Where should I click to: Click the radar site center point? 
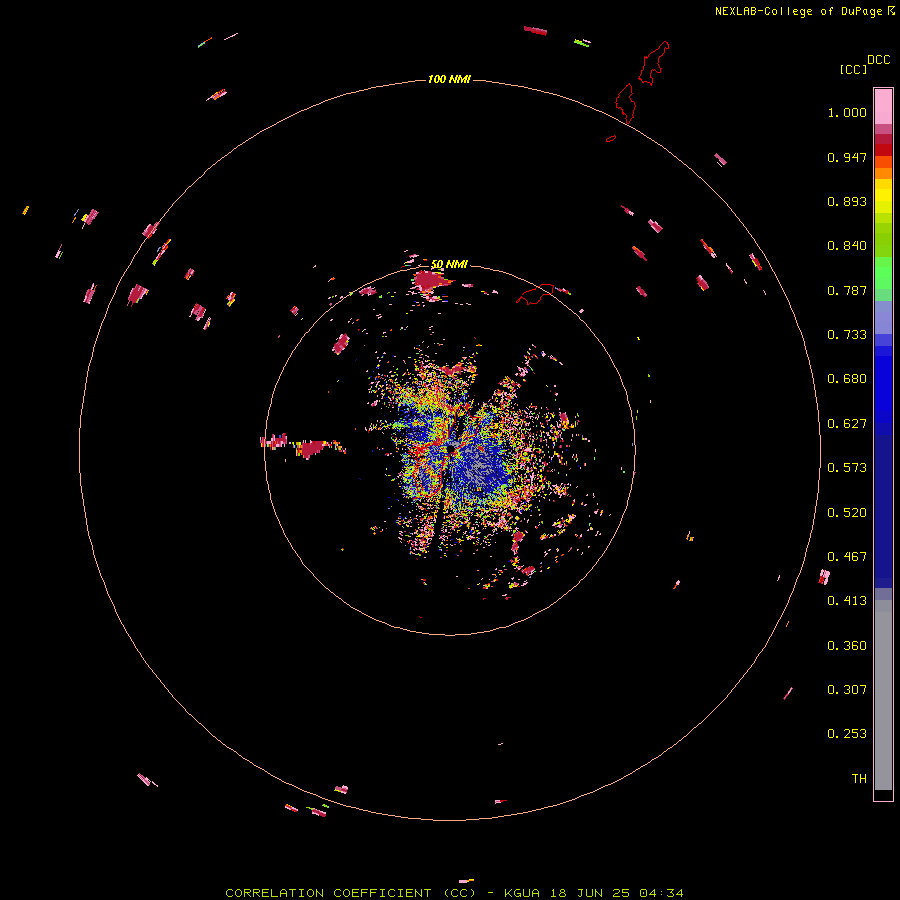(x=451, y=447)
